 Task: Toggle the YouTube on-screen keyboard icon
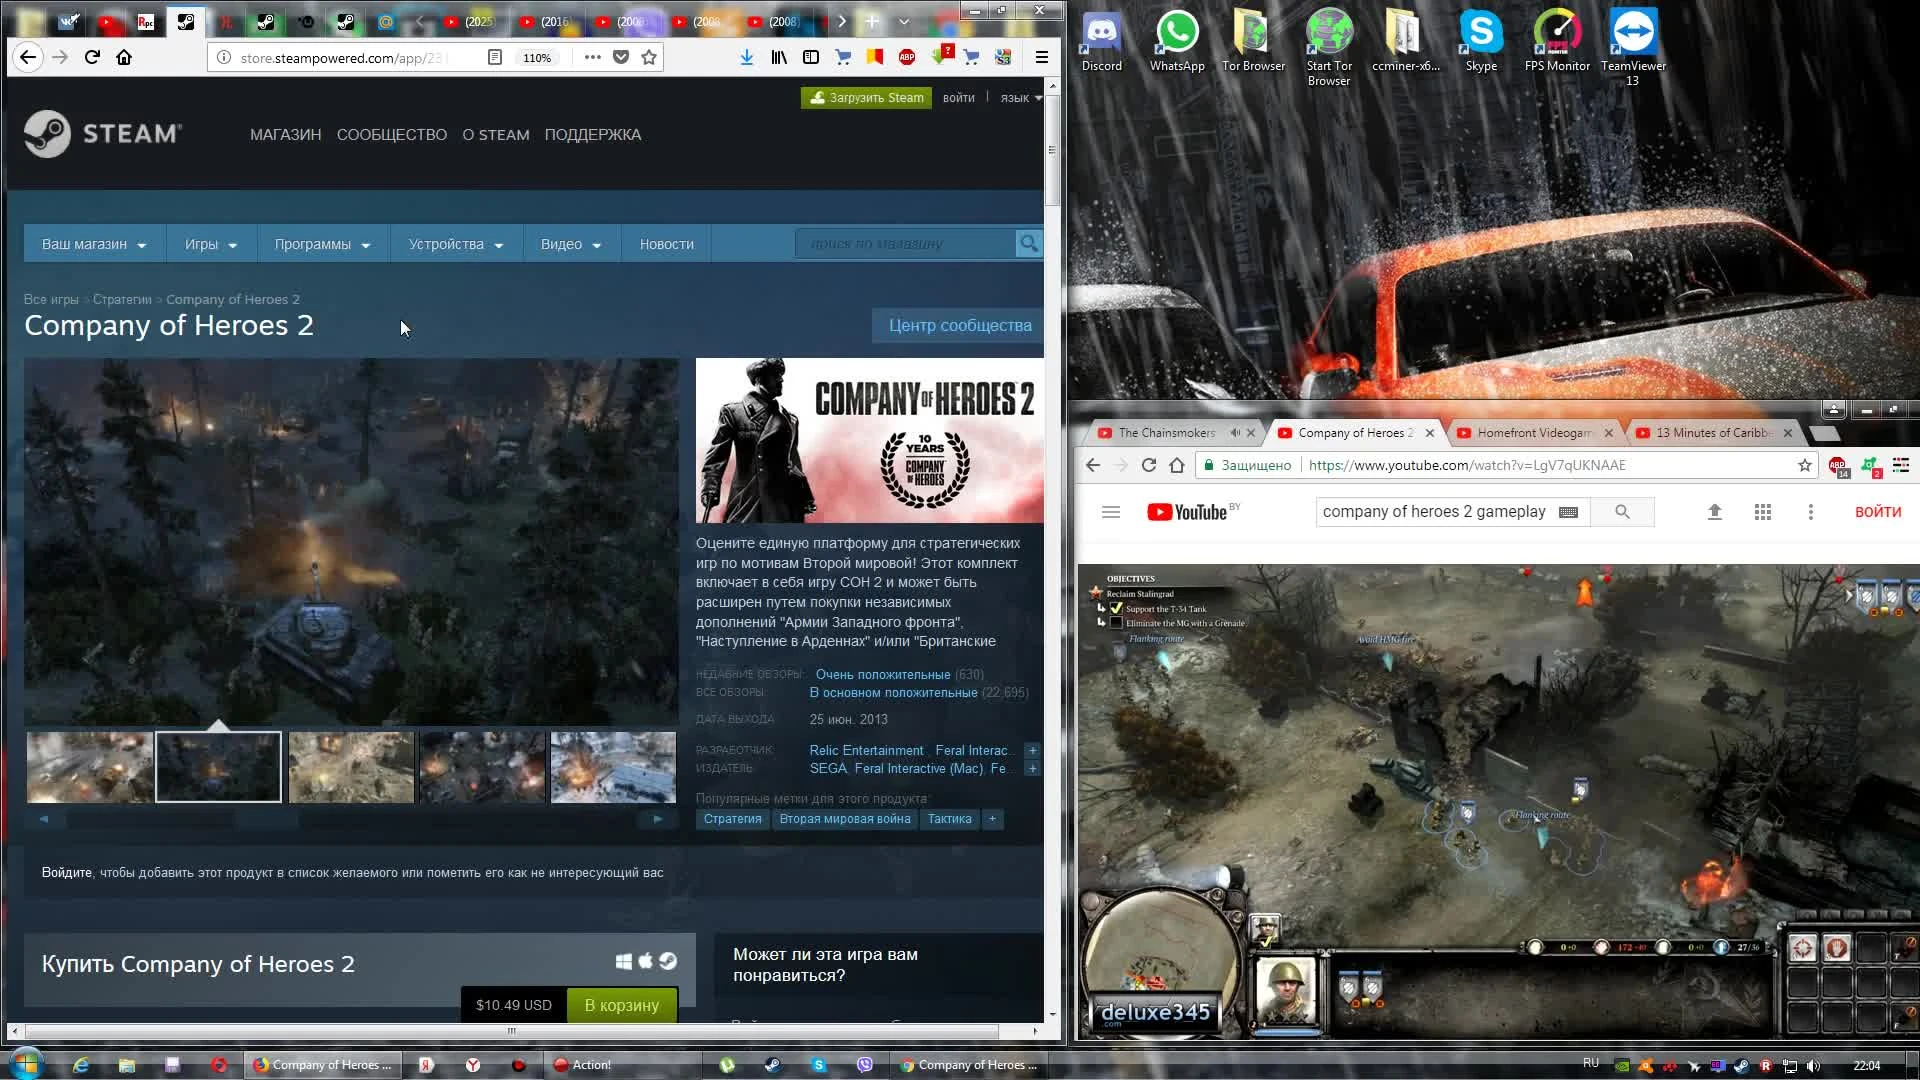point(1568,512)
